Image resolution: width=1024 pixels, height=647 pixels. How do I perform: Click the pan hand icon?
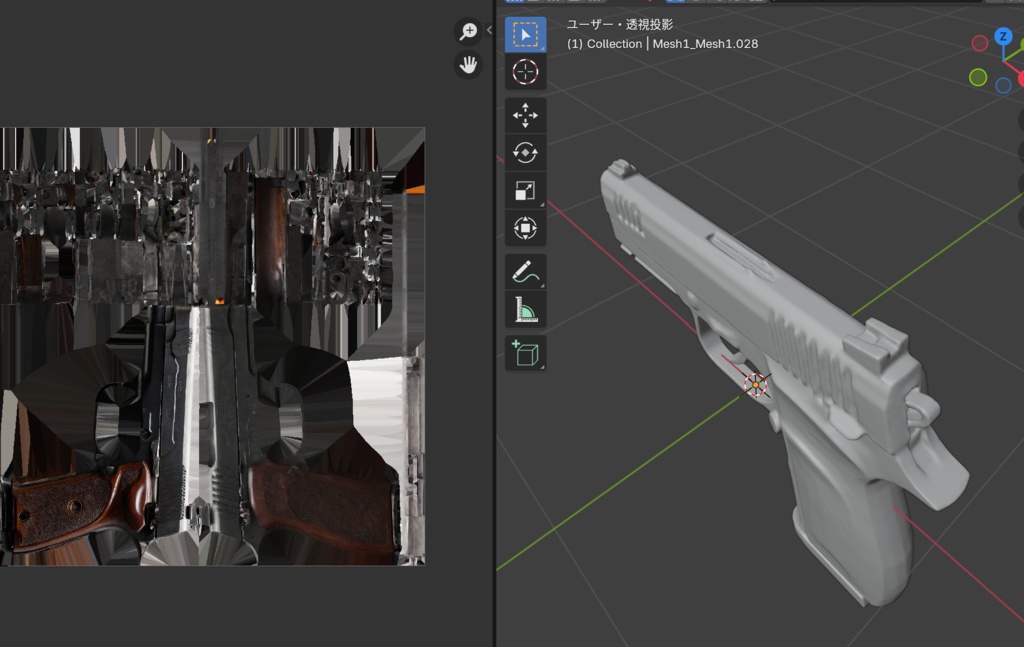pyautogui.click(x=468, y=66)
